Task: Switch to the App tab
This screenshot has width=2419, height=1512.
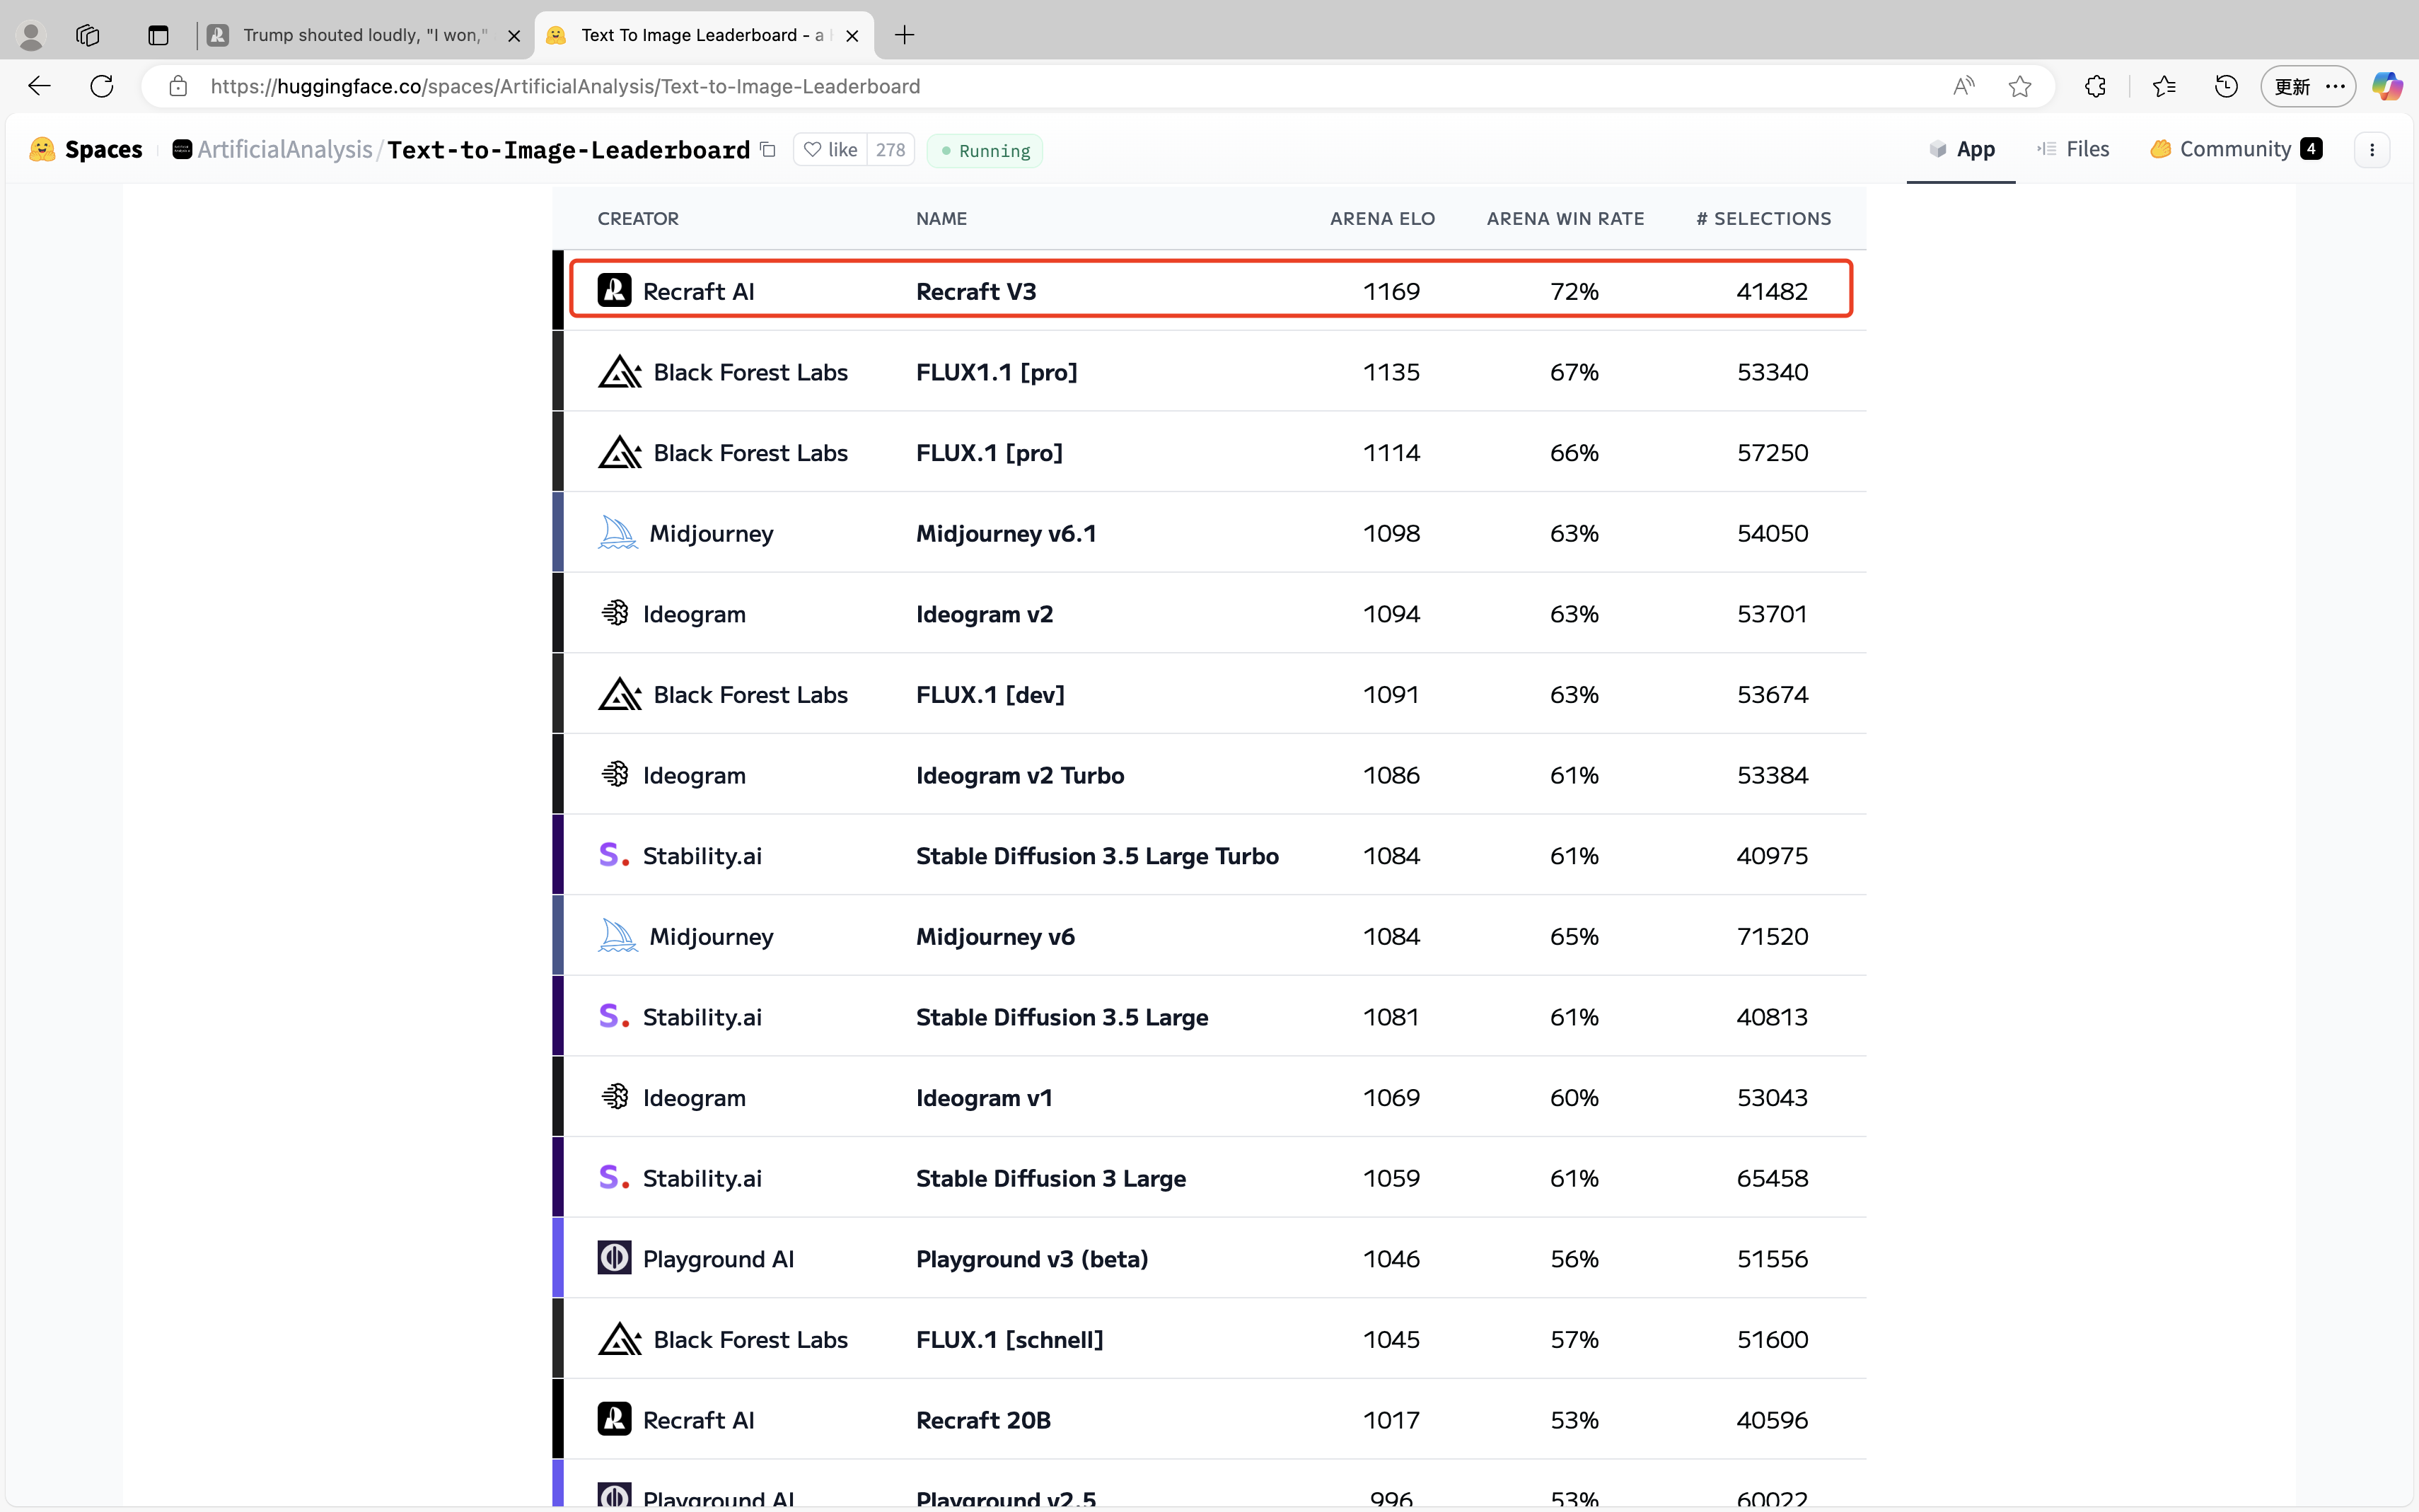Action: tap(1961, 149)
